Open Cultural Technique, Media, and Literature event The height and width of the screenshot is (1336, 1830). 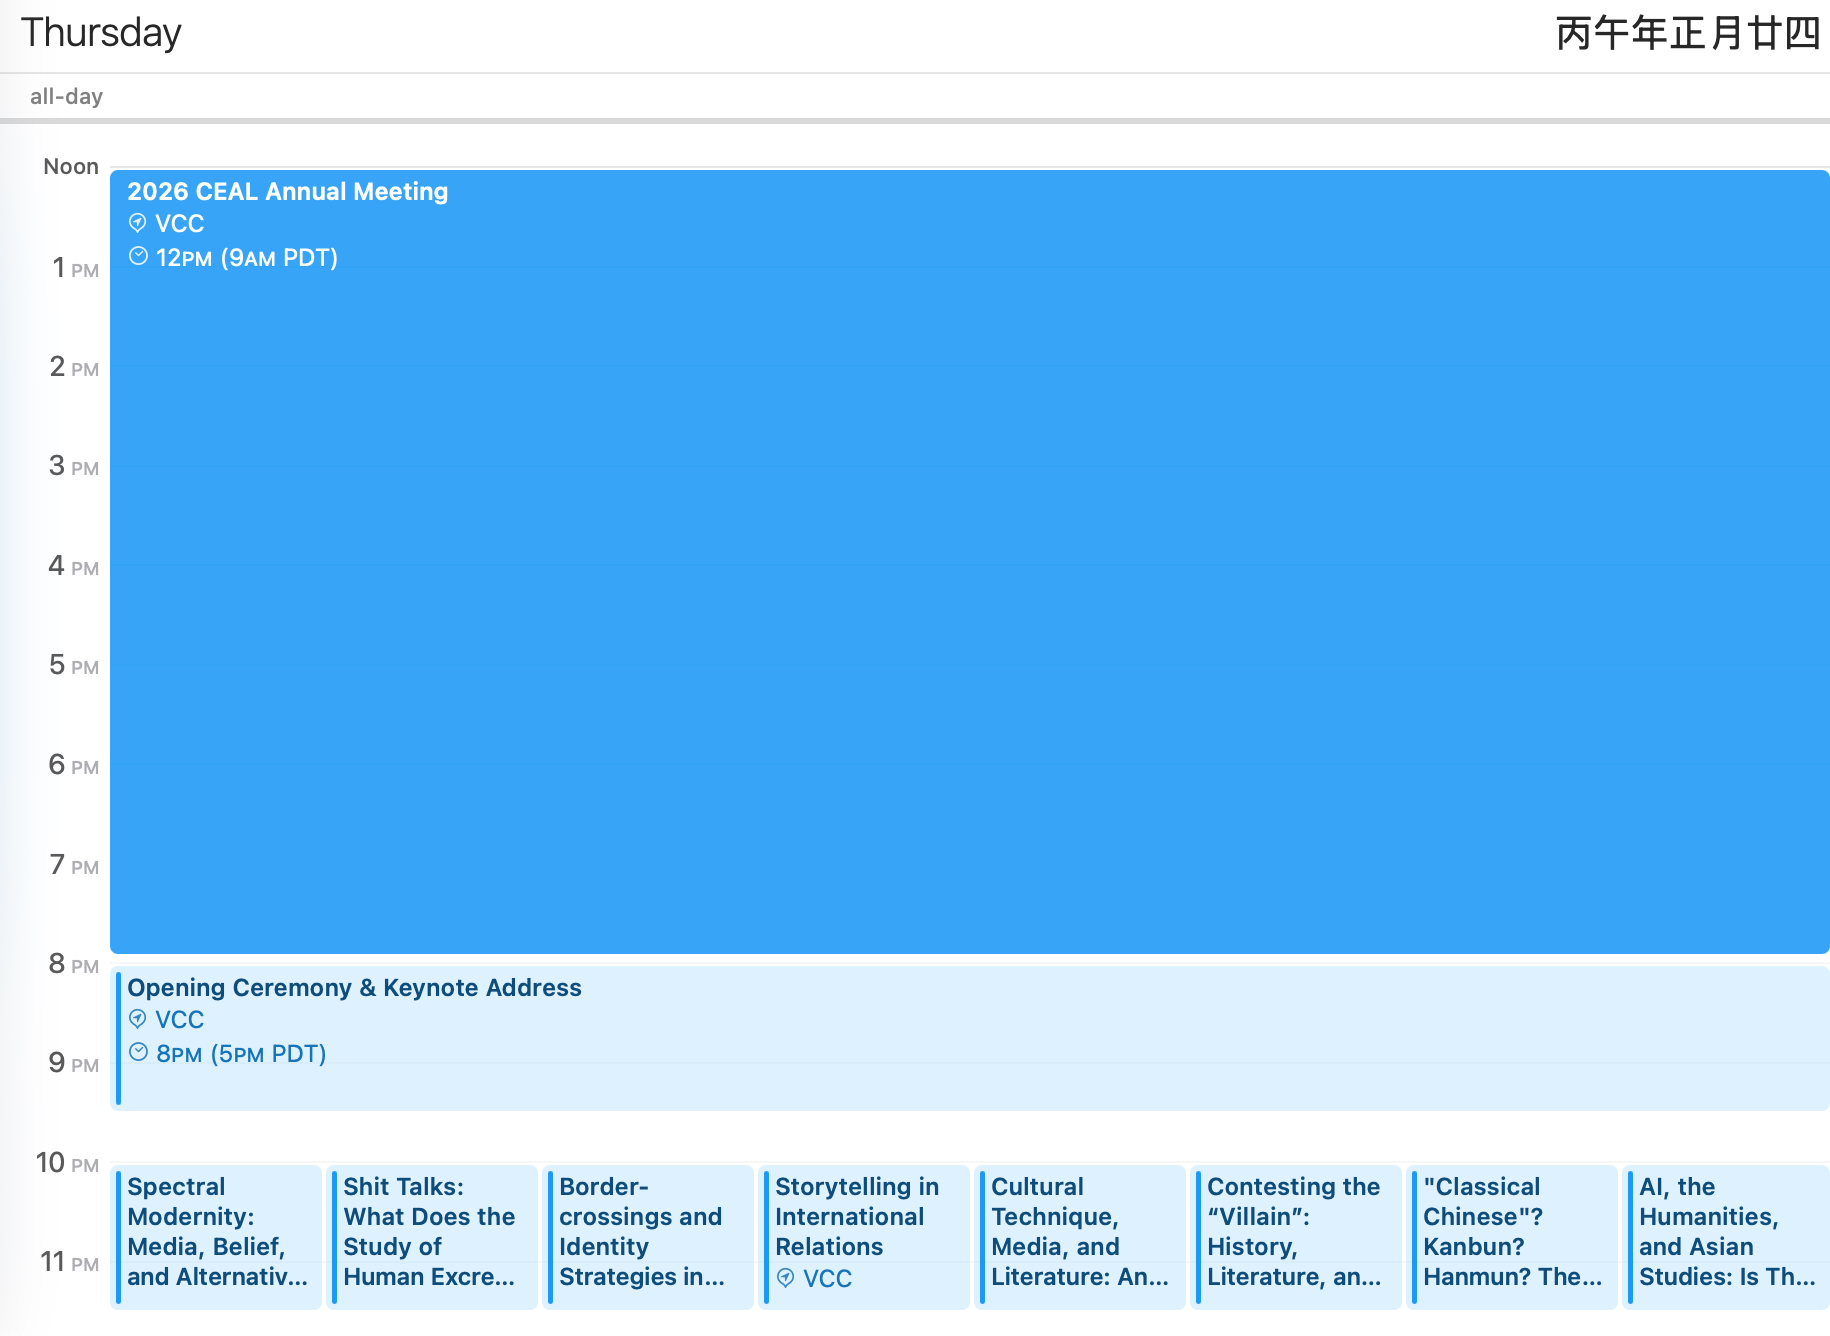coord(1081,1232)
